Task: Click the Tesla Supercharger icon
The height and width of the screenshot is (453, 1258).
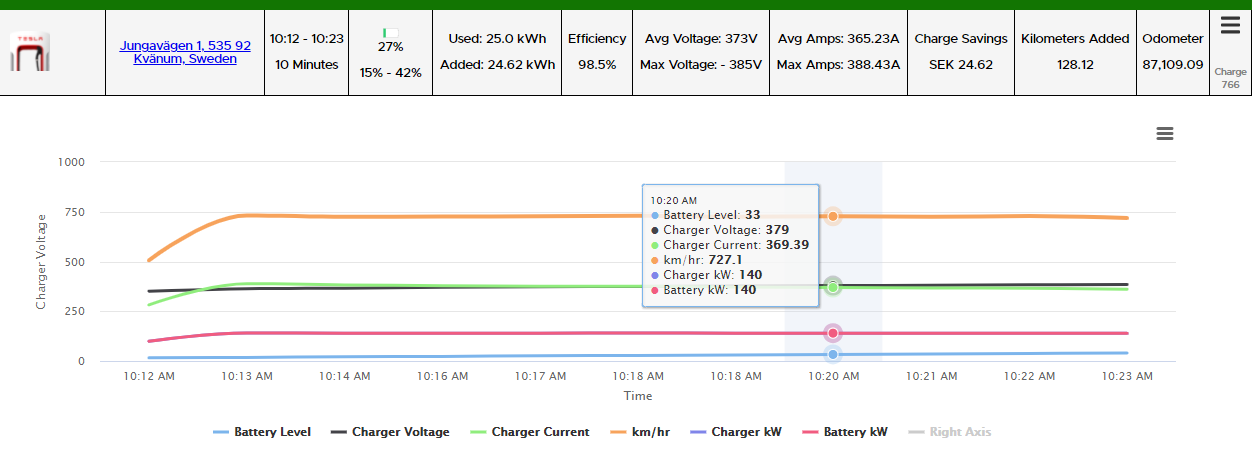Action: 30,52
